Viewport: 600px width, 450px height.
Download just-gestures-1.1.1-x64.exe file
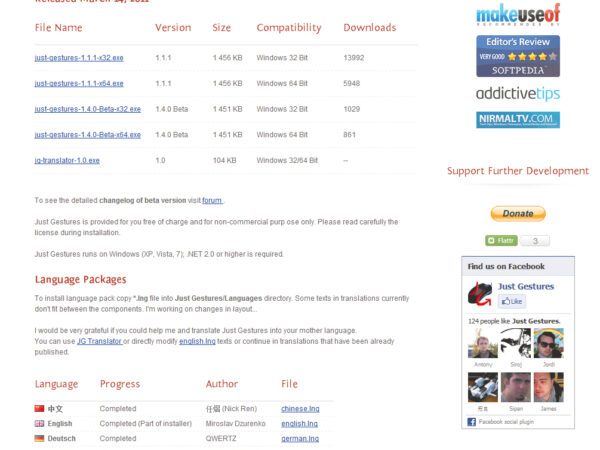(x=79, y=84)
